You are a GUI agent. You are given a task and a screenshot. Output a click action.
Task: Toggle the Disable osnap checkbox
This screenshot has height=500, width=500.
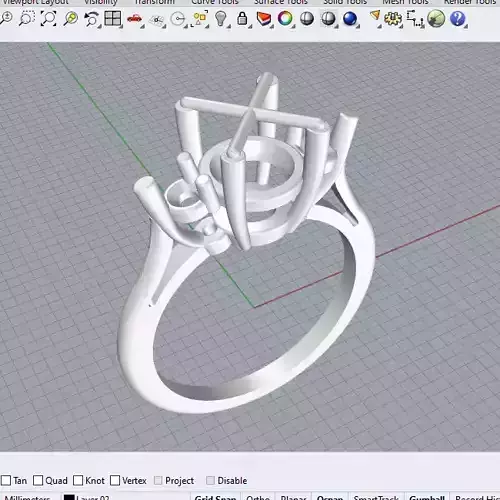210,480
